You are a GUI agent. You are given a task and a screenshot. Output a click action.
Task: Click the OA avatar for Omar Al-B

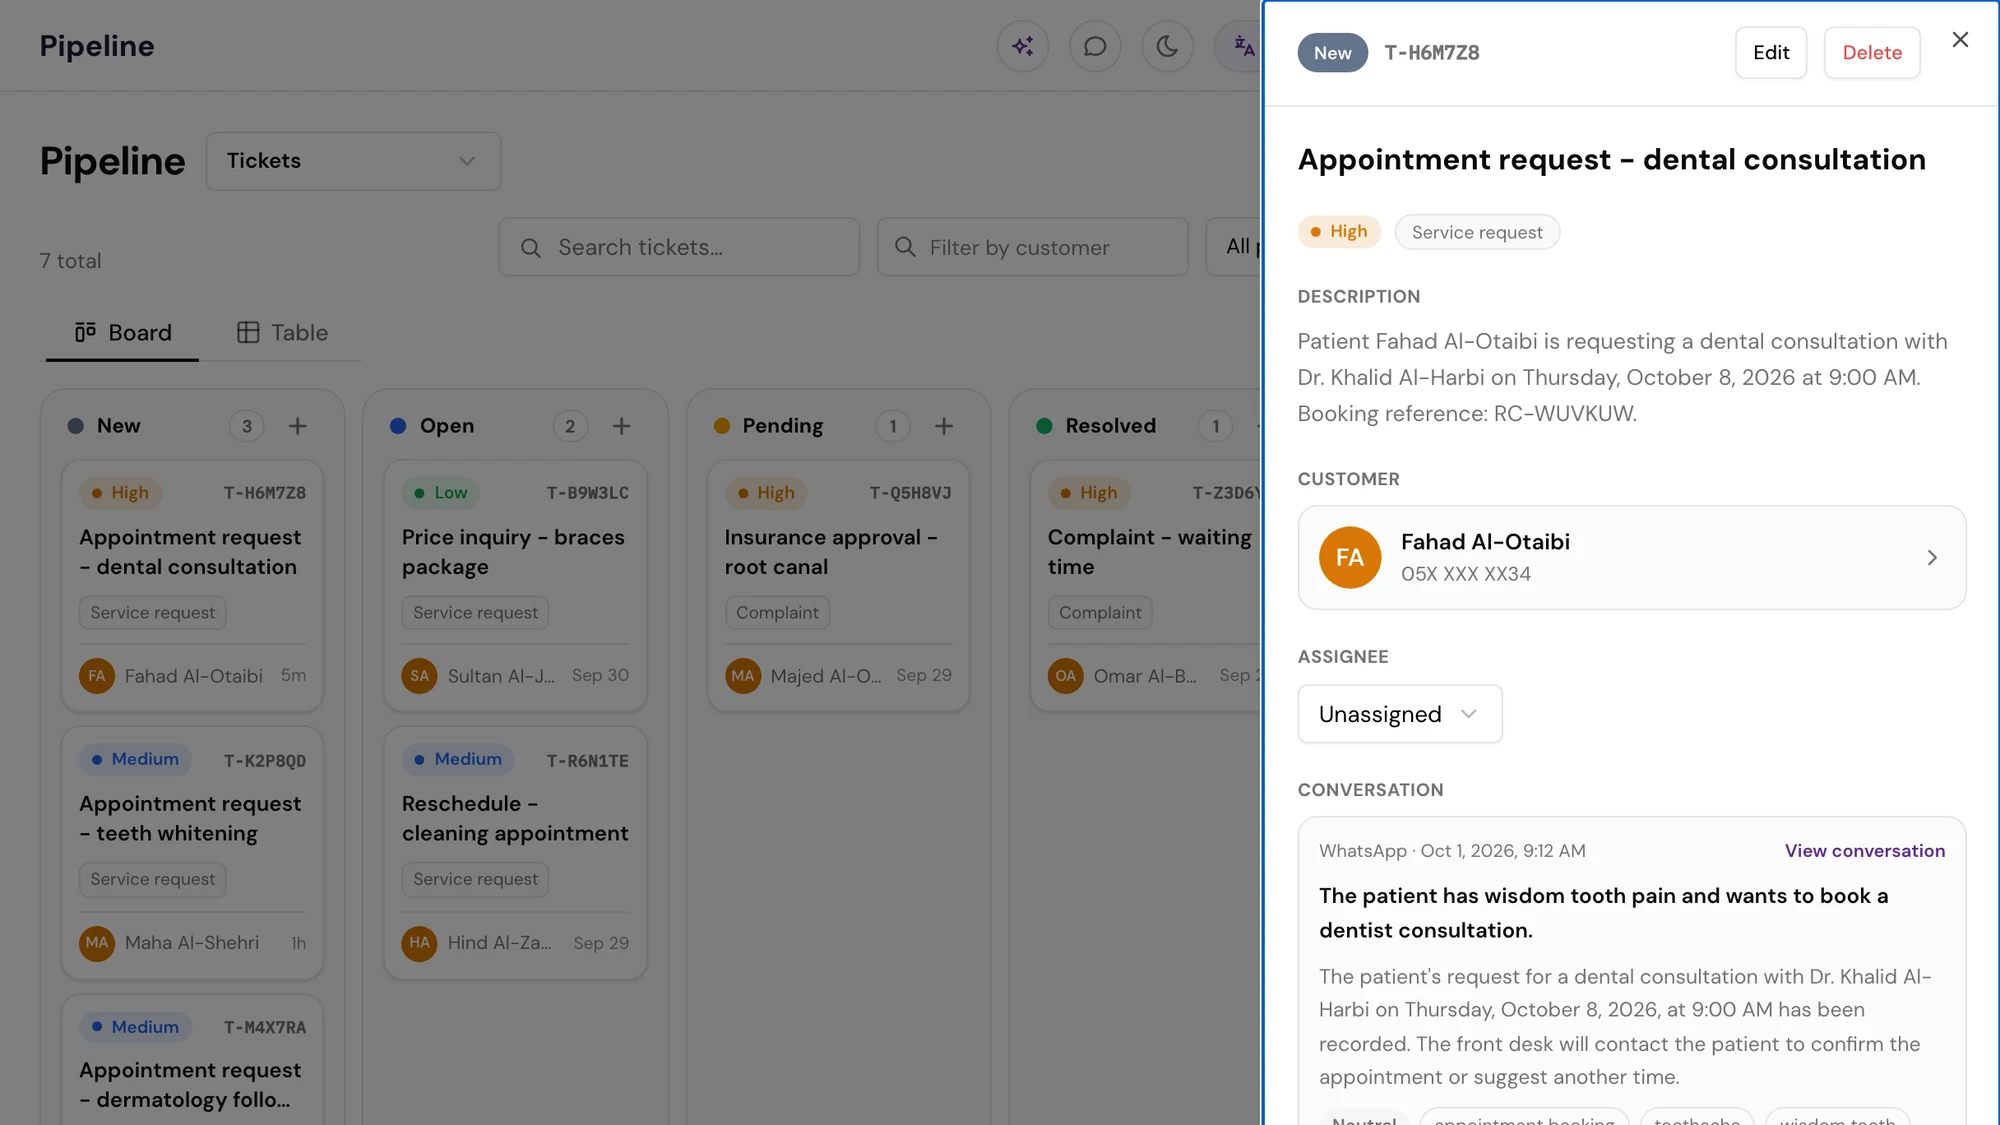[1065, 676]
